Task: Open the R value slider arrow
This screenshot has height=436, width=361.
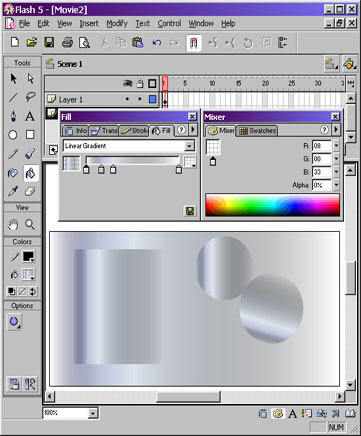Action: [x=336, y=146]
